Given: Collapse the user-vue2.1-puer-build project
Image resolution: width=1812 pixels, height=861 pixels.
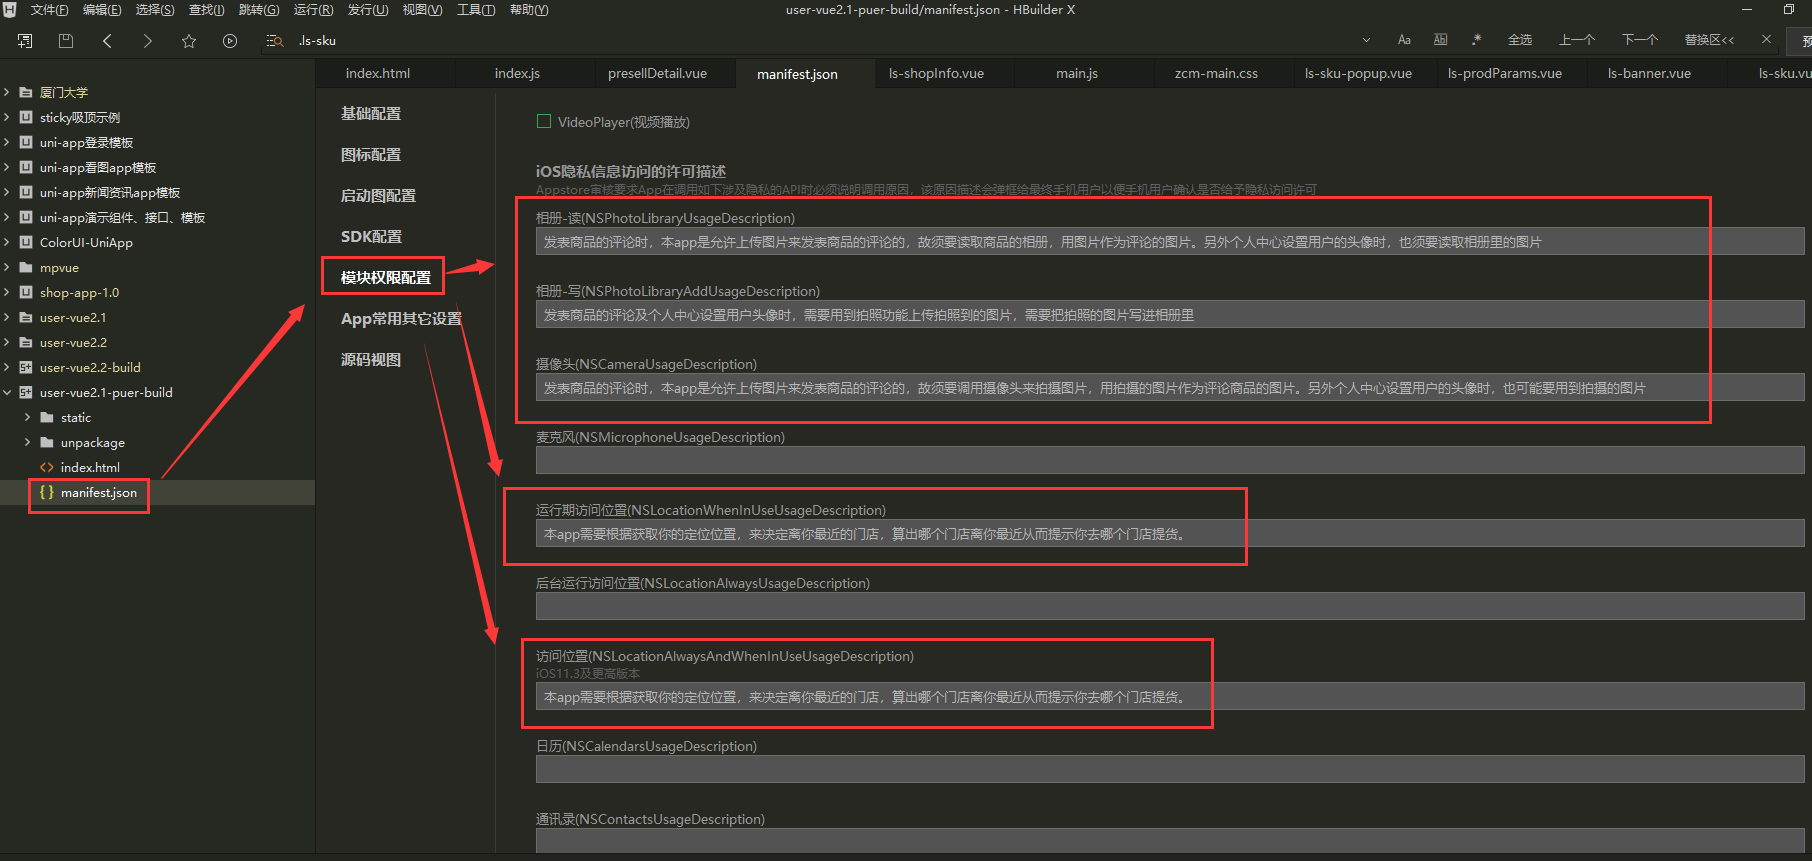Looking at the screenshot, I should pyautogui.click(x=7, y=392).
